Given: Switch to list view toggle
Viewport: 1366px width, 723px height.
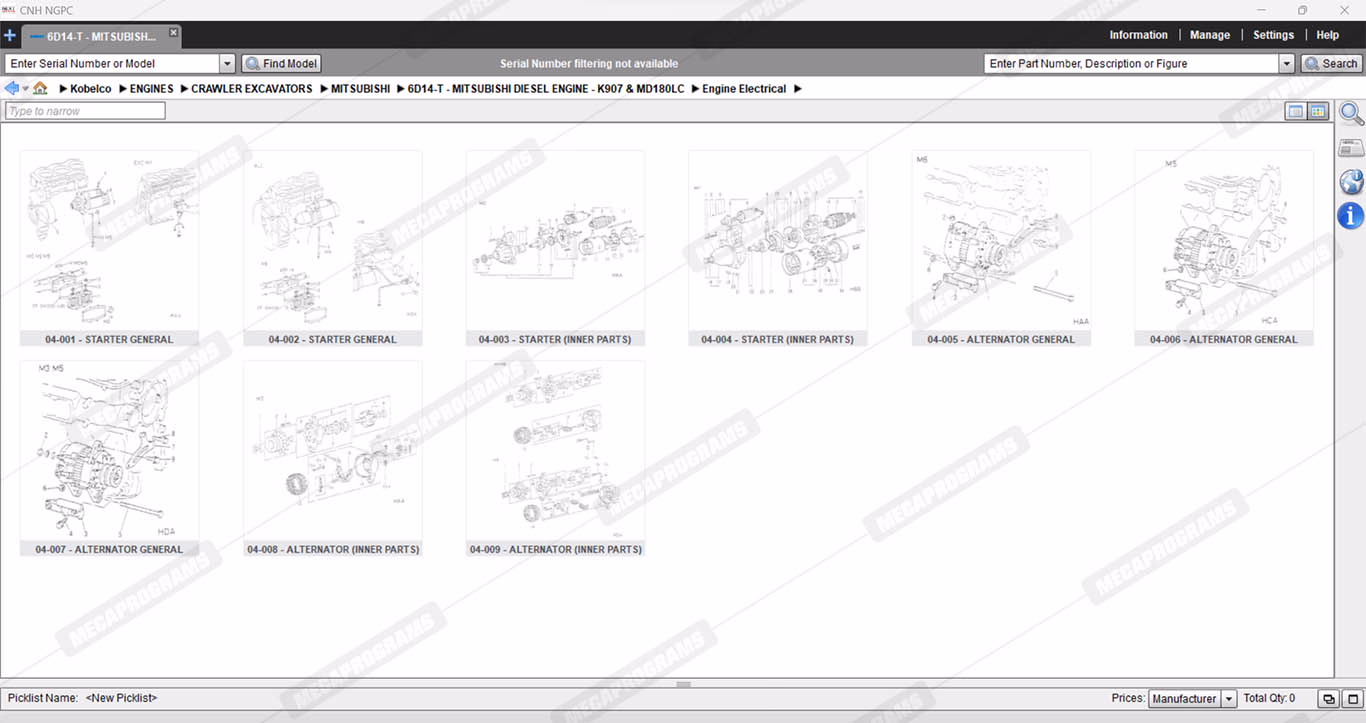Looking at the screenshot, I should point(1296,111).
